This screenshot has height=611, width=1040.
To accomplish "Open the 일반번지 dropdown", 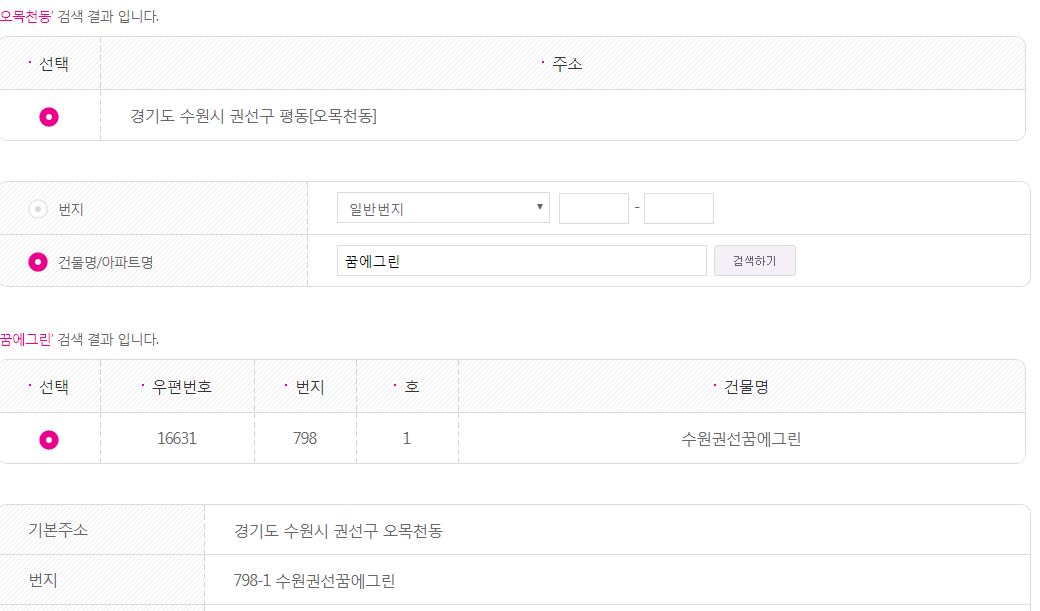I will point(444,208).
